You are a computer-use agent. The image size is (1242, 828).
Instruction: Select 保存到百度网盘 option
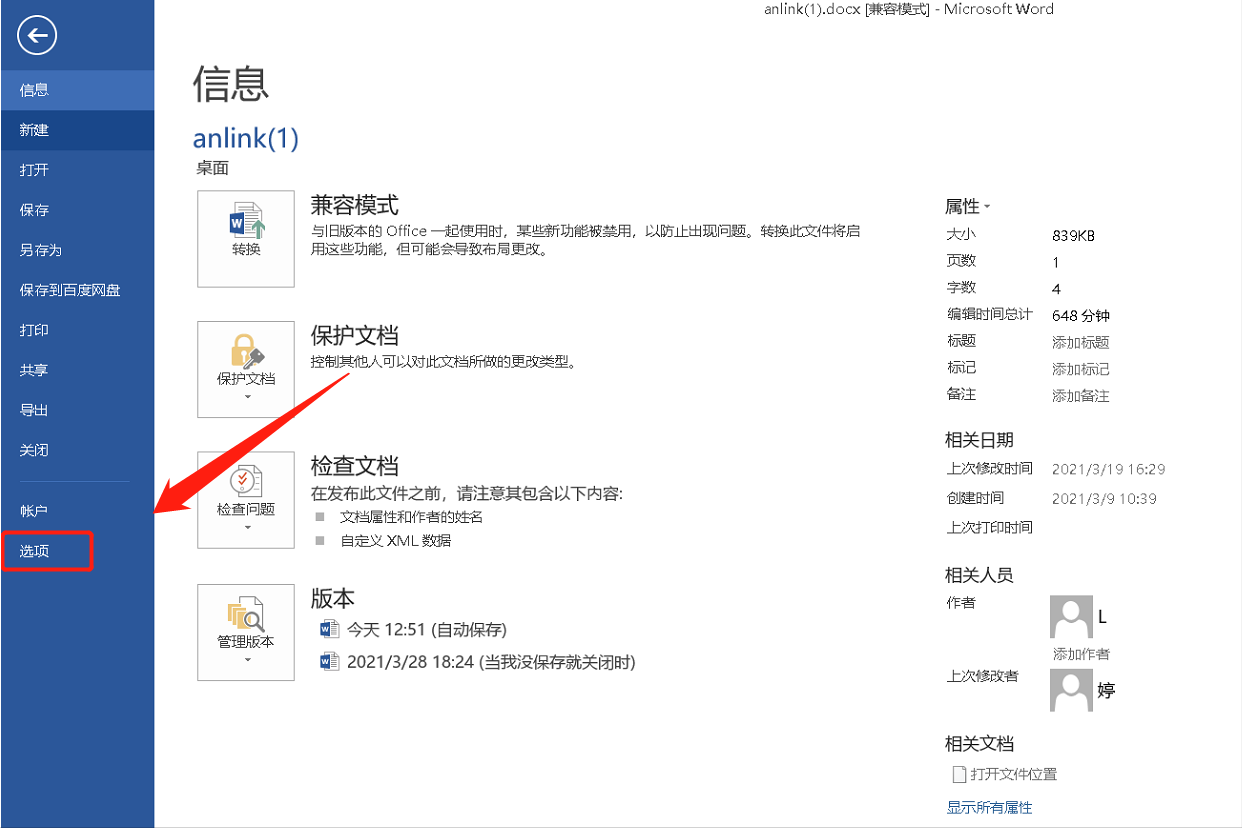click(x=77, y=290)
